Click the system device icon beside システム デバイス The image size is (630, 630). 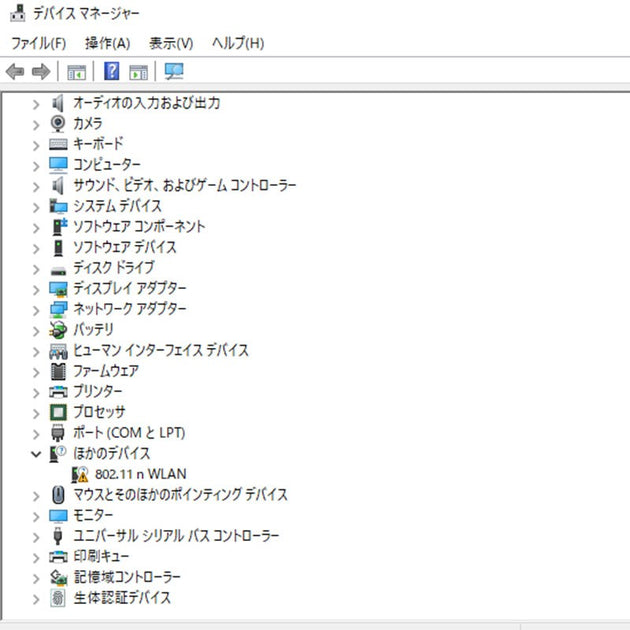tap(59, 206)
